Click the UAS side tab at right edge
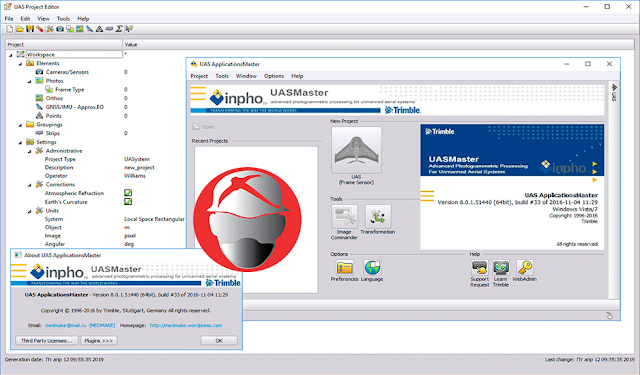The image size is (640, 375). click(x=614, y=93)
